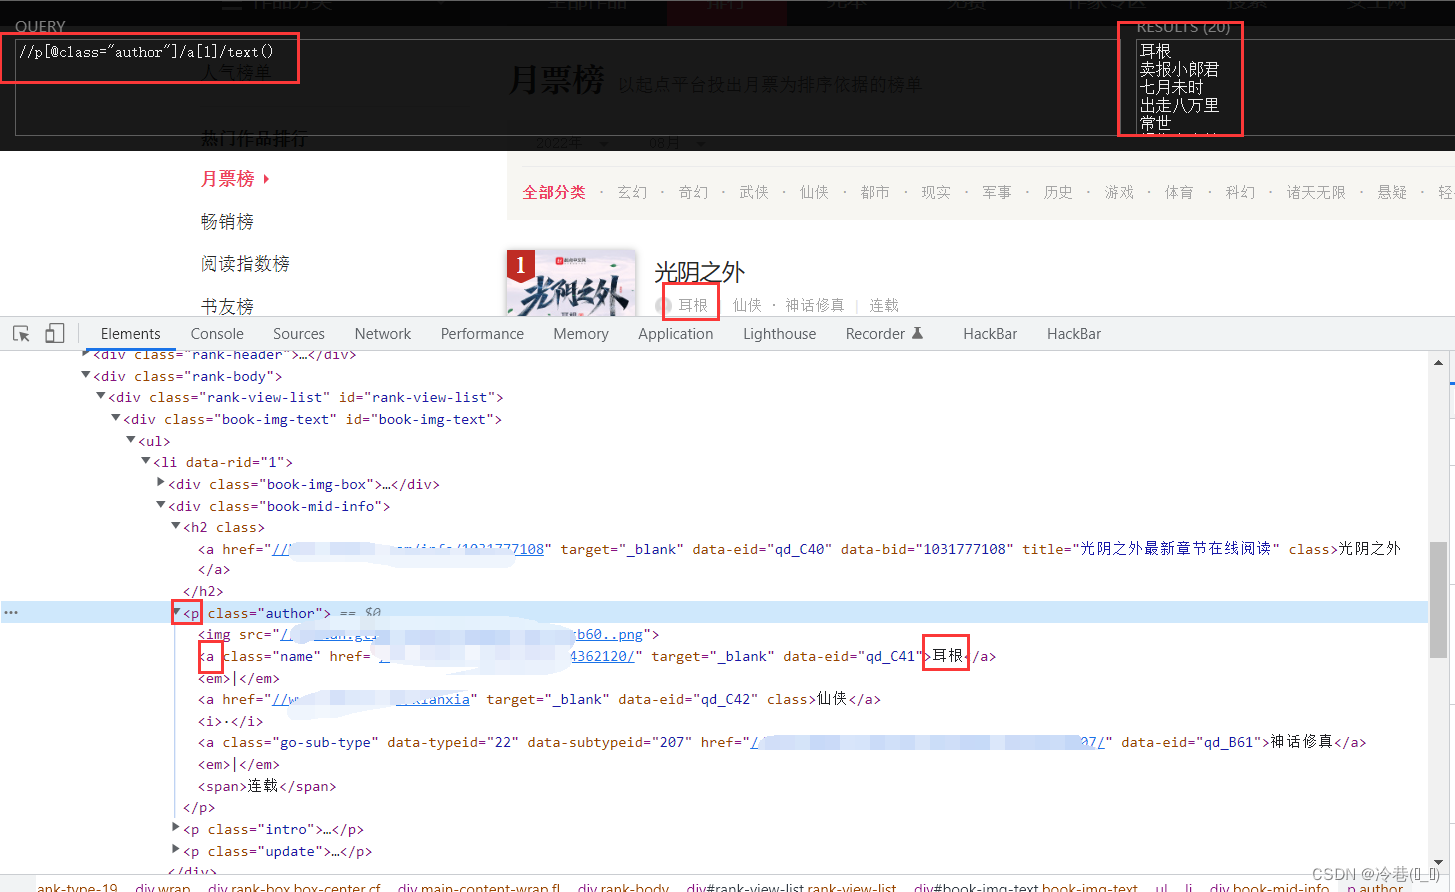Filter by 奇幻 category
The width and height of the screenshot is (1455, 892).
coord(693,192)
